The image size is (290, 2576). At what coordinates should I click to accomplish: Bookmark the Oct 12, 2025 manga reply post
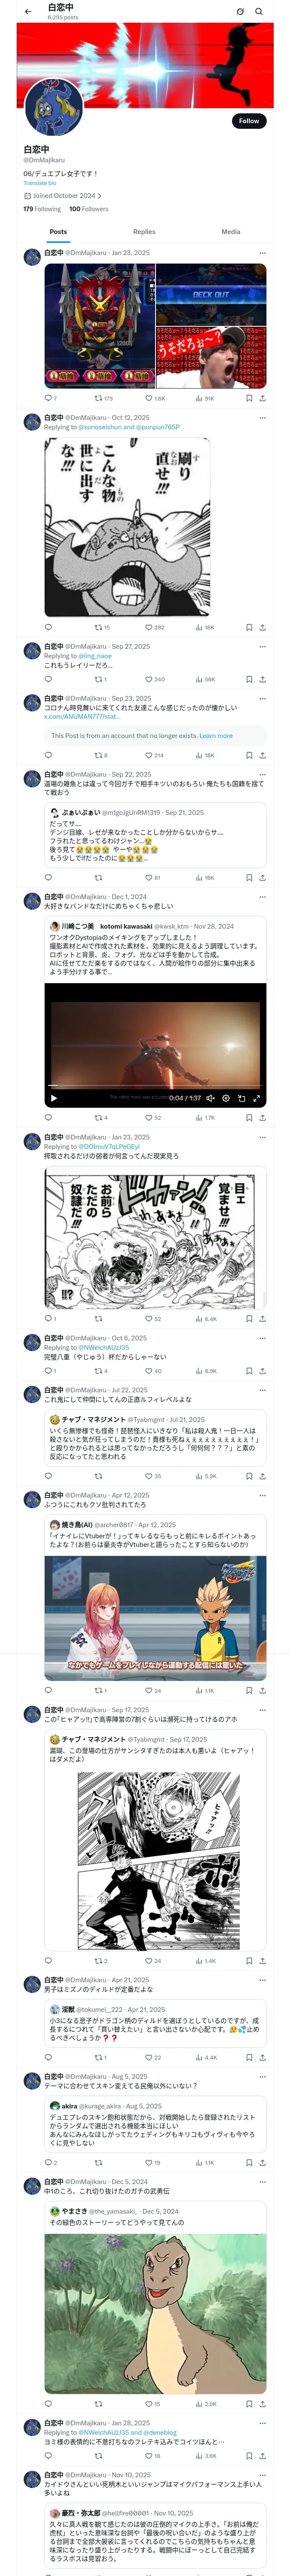point(249,627)
